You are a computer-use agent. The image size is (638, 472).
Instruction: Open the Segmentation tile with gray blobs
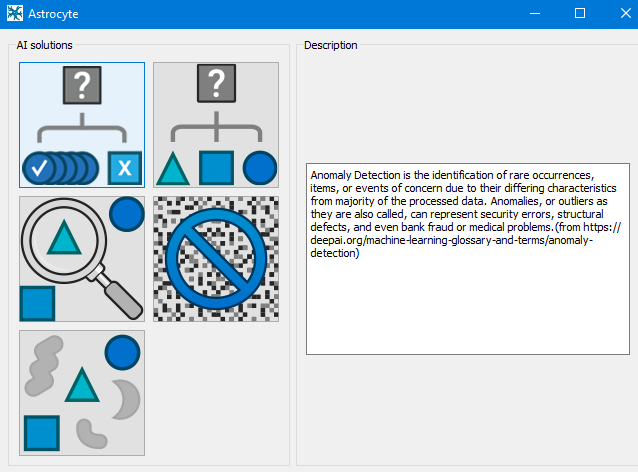82,392
